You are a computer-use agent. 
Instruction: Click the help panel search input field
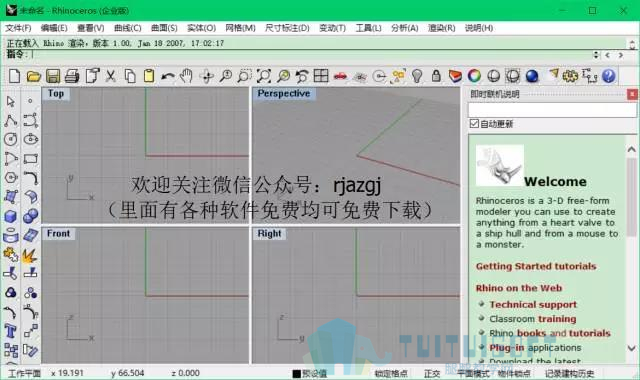552,109
